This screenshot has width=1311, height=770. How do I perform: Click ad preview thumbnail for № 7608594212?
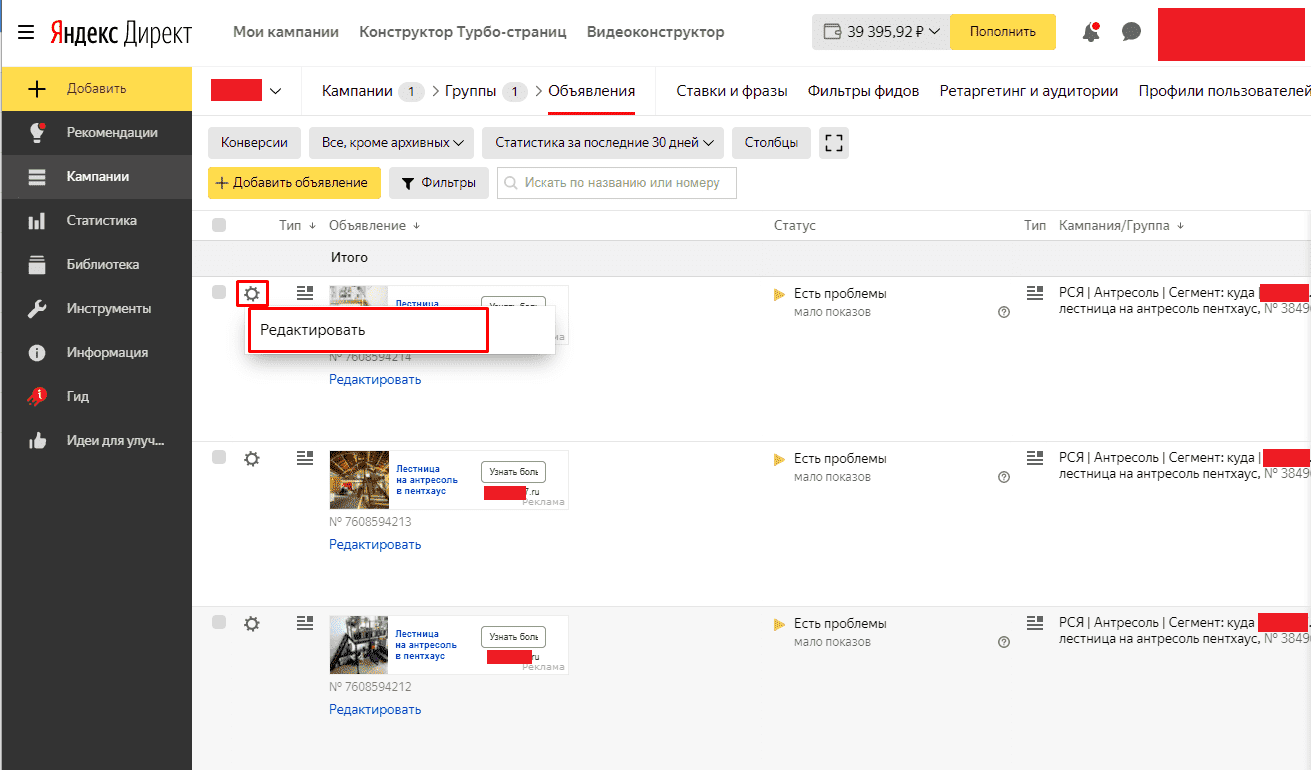pos(359,645)
